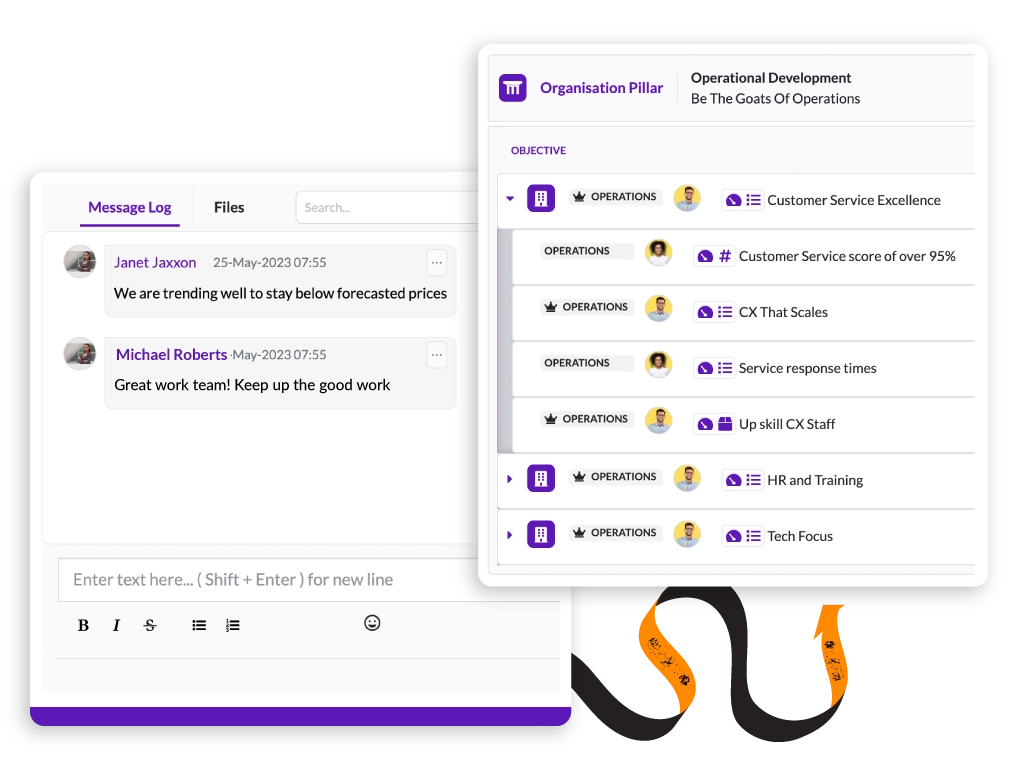Click the Organisation Pillar icon
This screenshot has height=760, width=1024.
(513, 88)
